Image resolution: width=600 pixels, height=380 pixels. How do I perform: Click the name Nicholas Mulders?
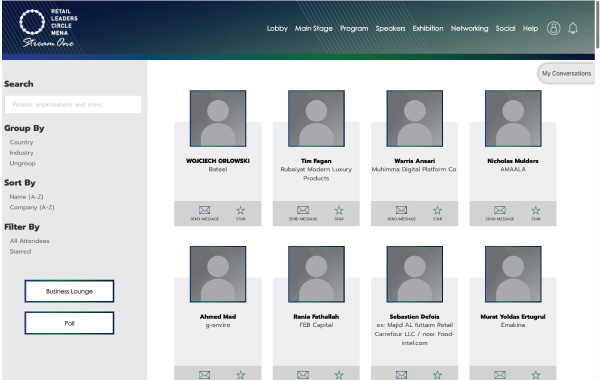click(513, 161)
